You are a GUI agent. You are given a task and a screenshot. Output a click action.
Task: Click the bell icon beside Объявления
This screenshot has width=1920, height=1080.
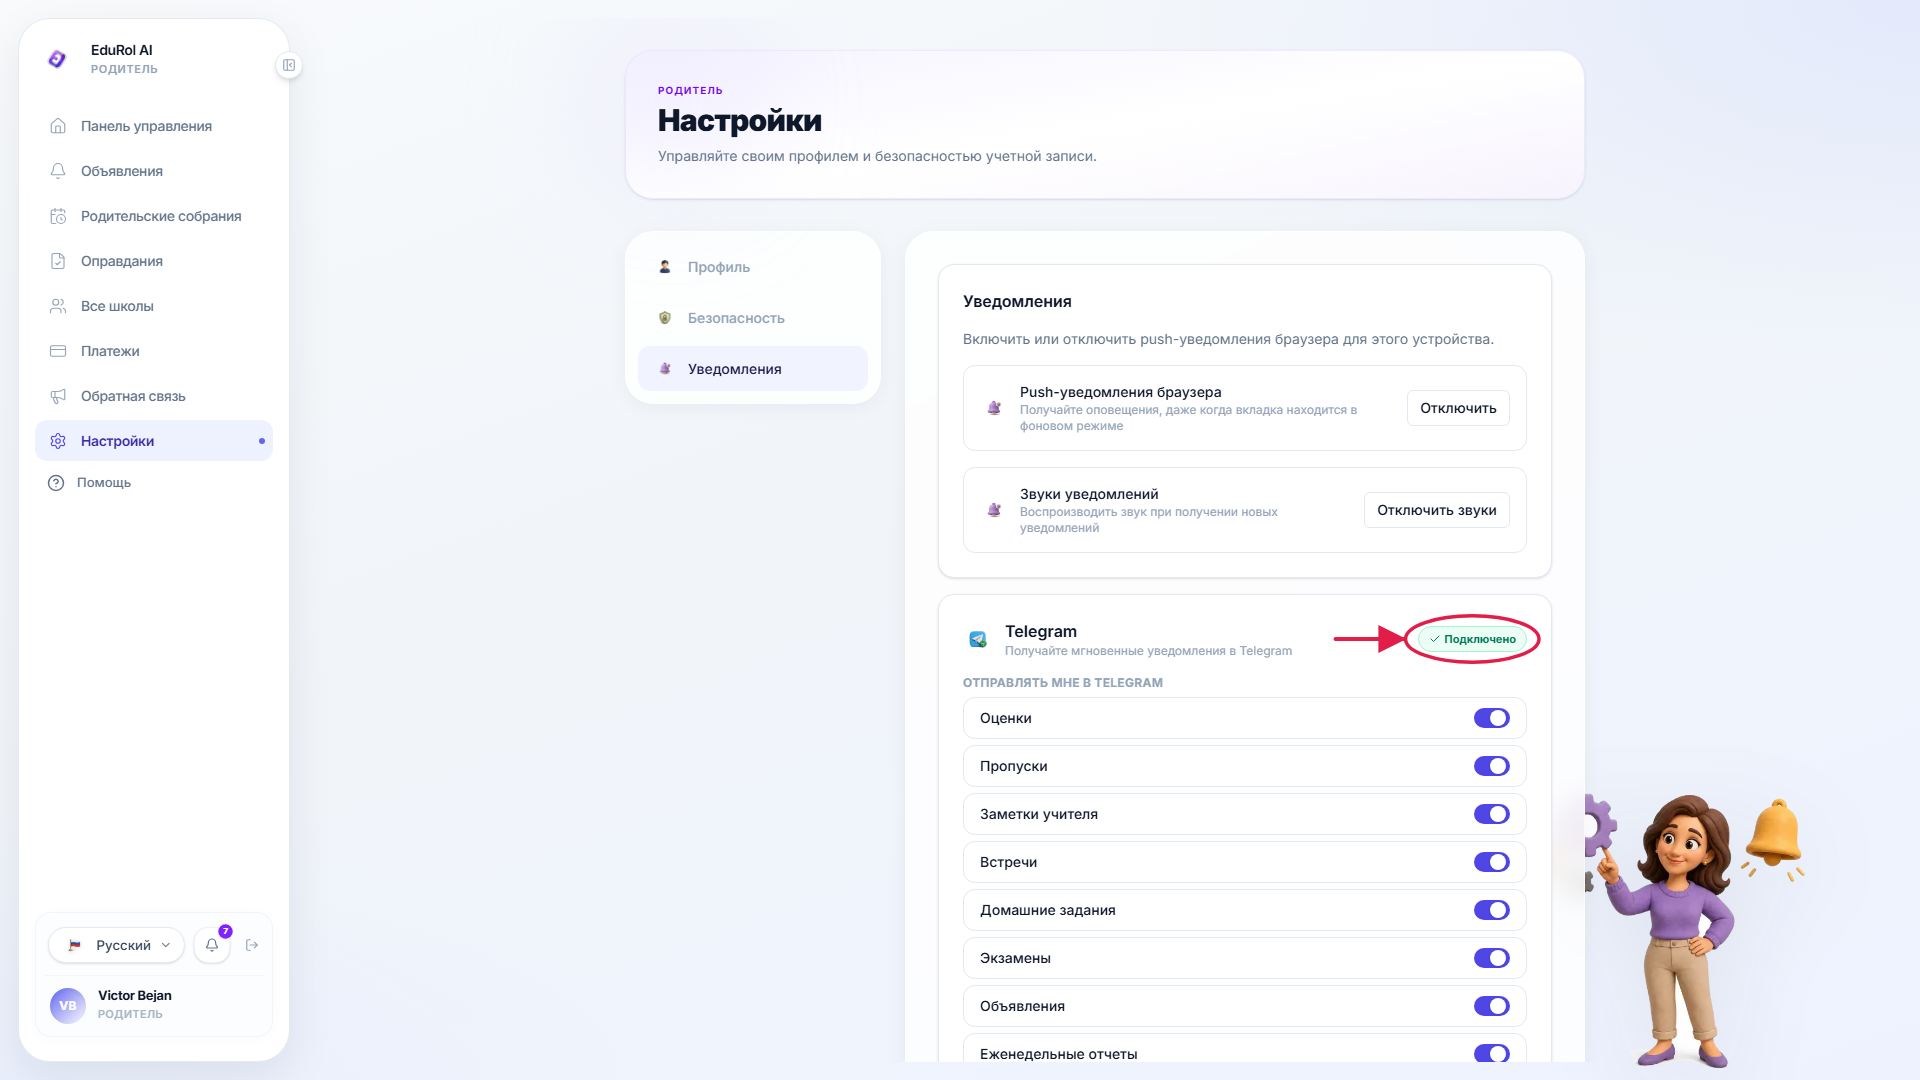[x=58, y=171]
